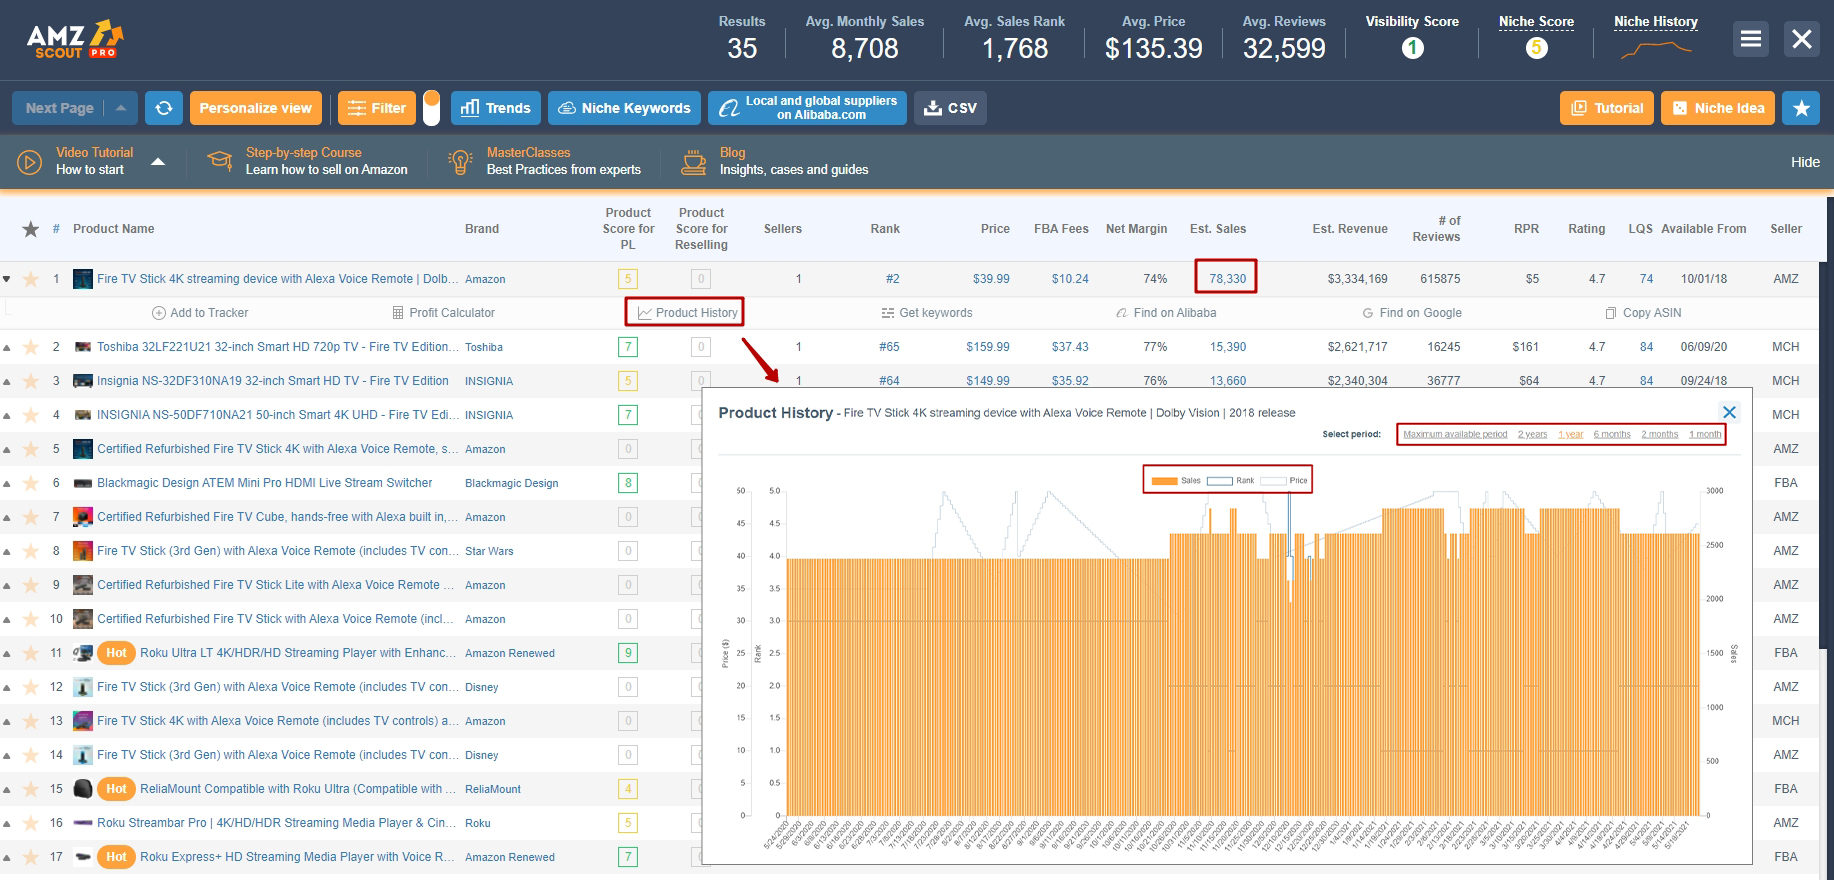Click Local and global suppliers on Alibaba

[x=807, y=108]
